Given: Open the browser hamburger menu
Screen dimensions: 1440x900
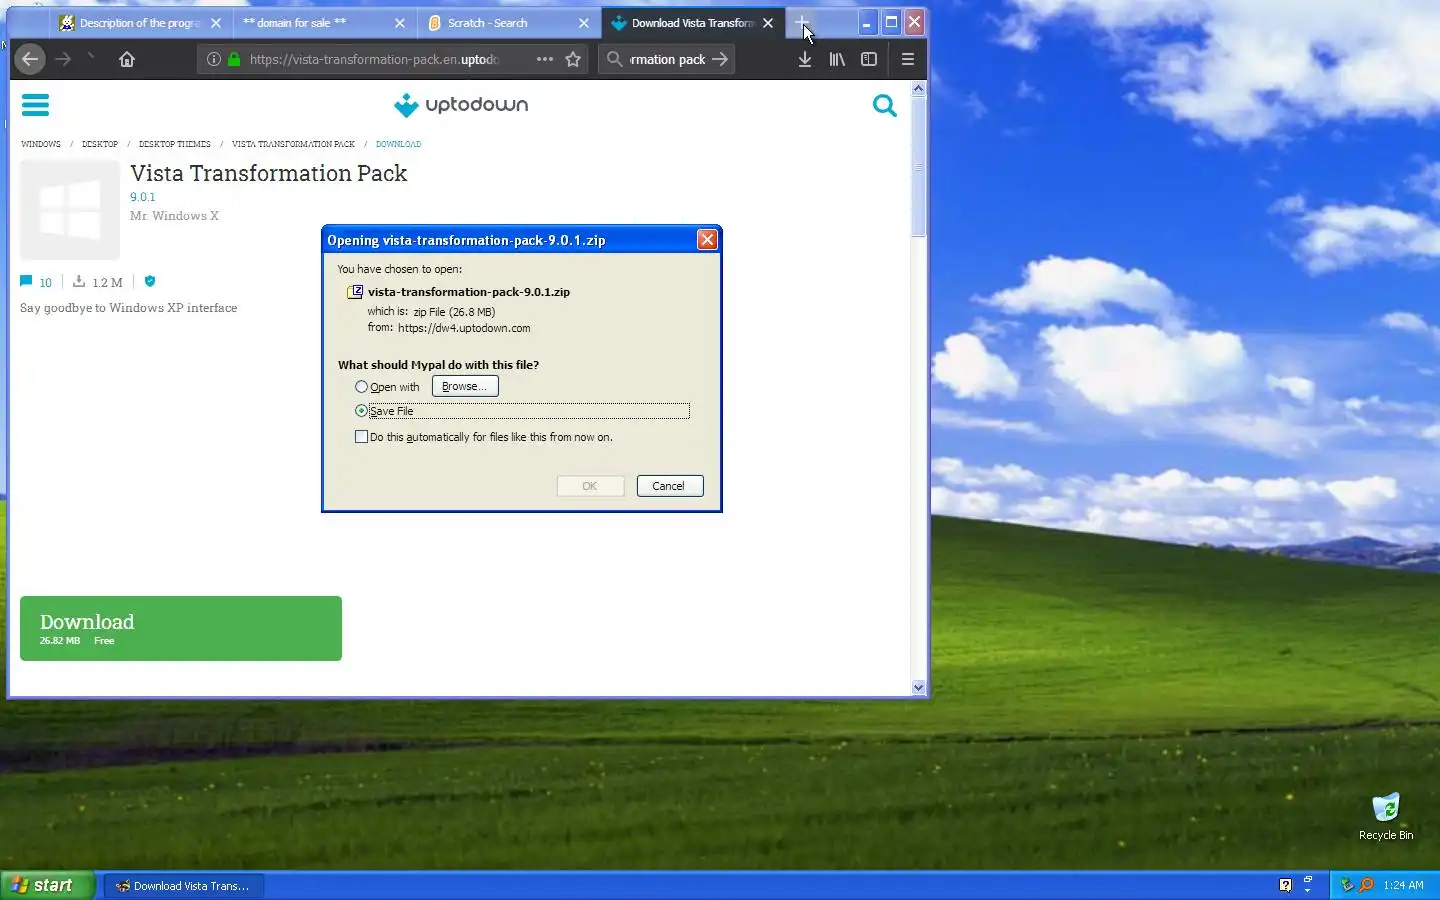Looking at the screenshot, I should (x=908, y=59).
